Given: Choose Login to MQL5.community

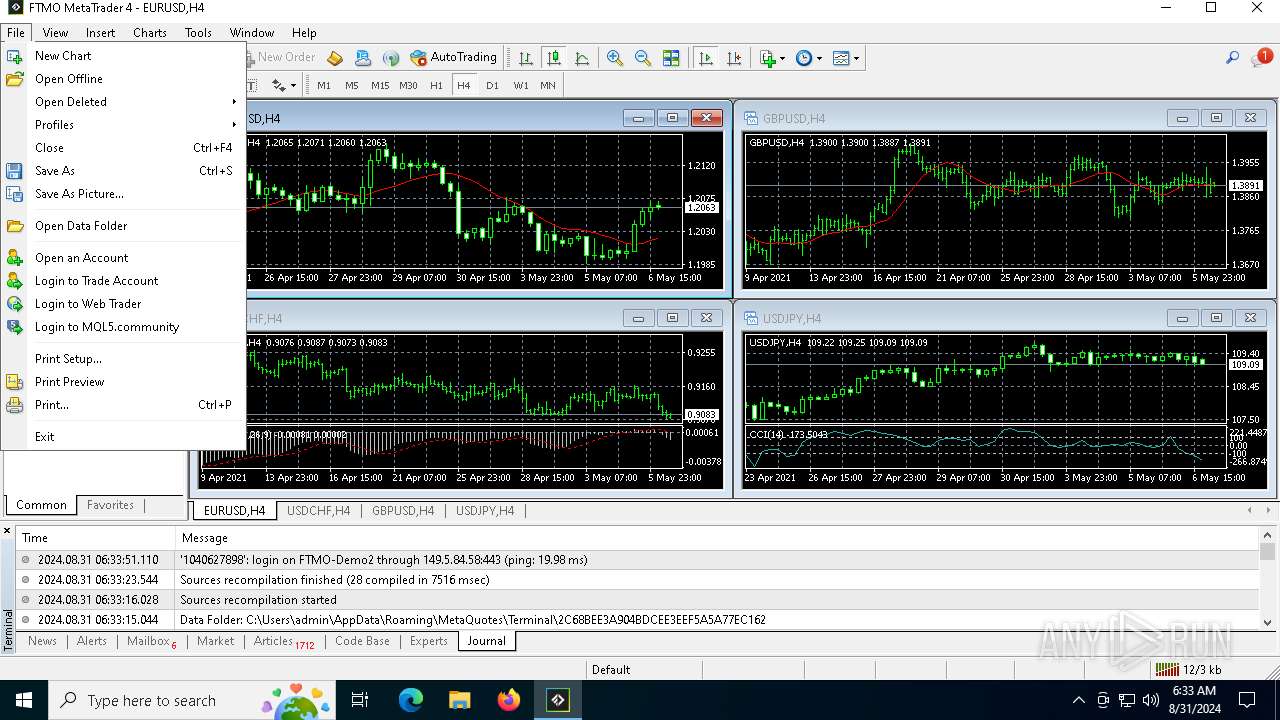Looking at the screenshot, I should (x=123, y=327).
